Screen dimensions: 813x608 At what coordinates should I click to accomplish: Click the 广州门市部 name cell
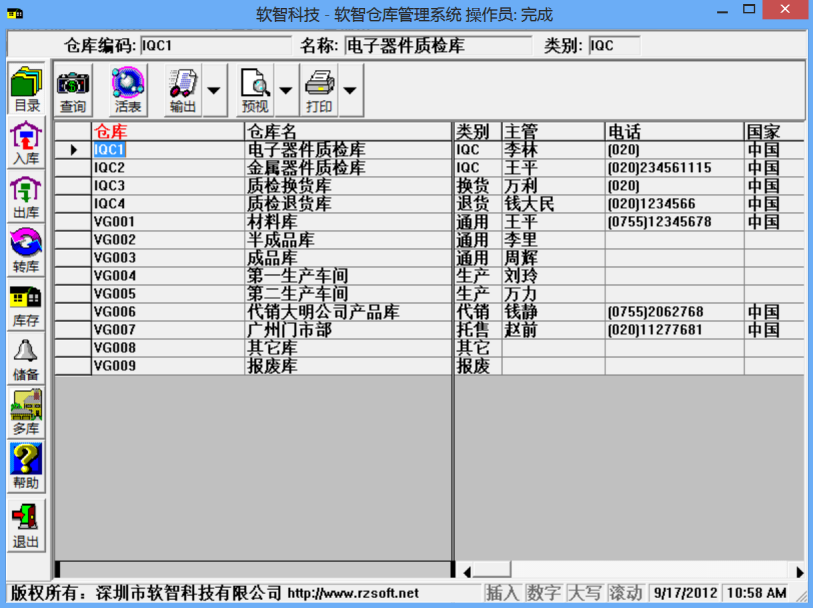point(348,330)
